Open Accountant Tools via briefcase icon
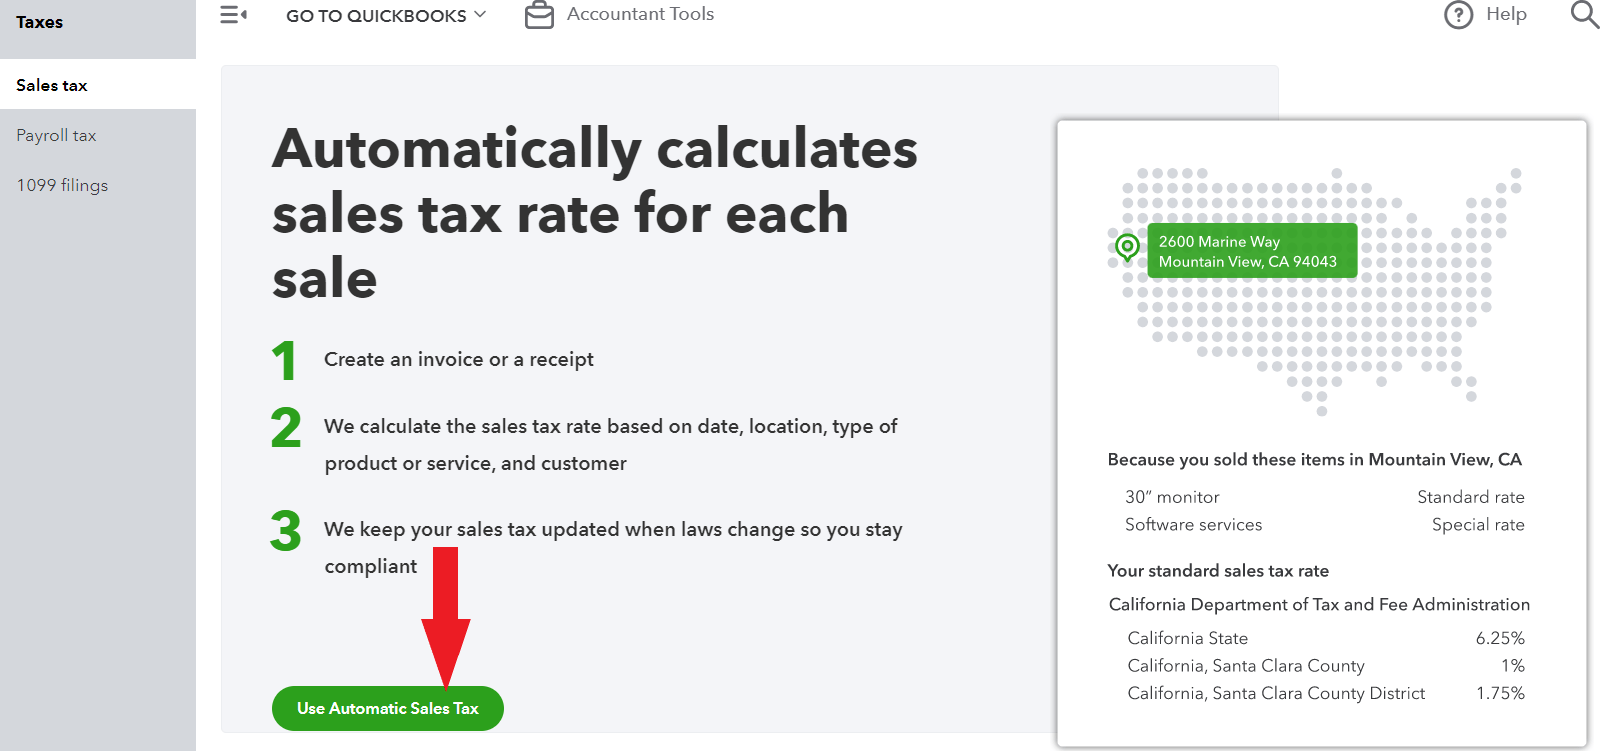This screenshot has width=1603, height=751. point(539,14)
